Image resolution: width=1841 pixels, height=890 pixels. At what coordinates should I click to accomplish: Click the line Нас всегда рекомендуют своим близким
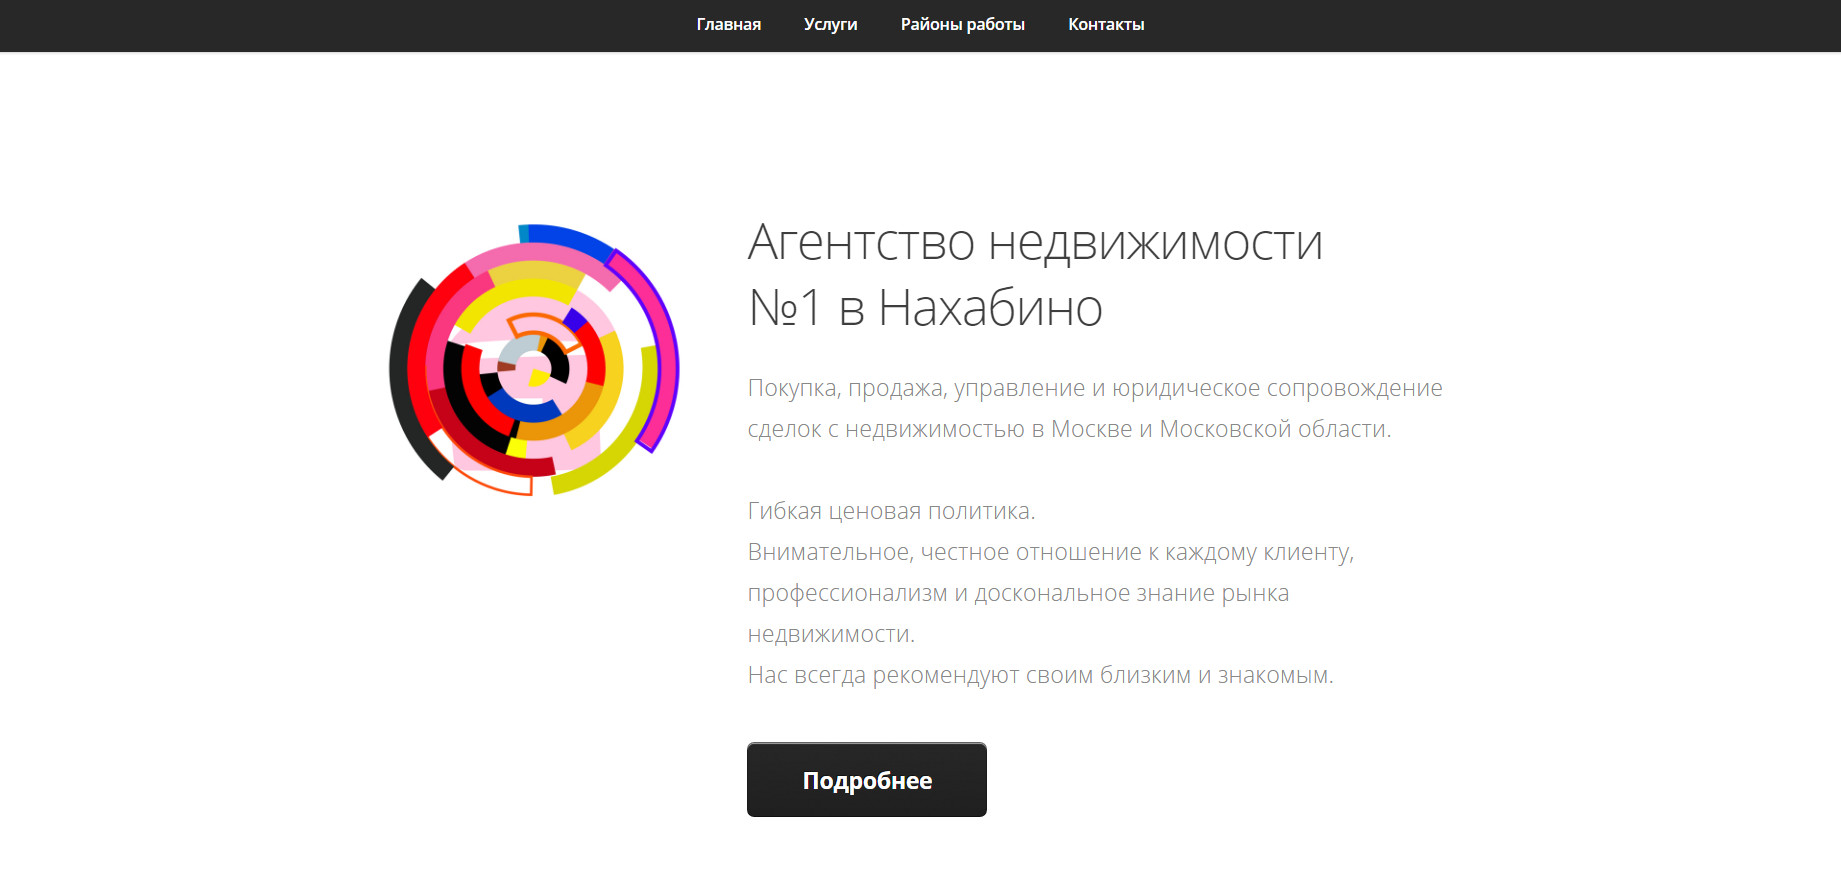[x=1040, y=675]
